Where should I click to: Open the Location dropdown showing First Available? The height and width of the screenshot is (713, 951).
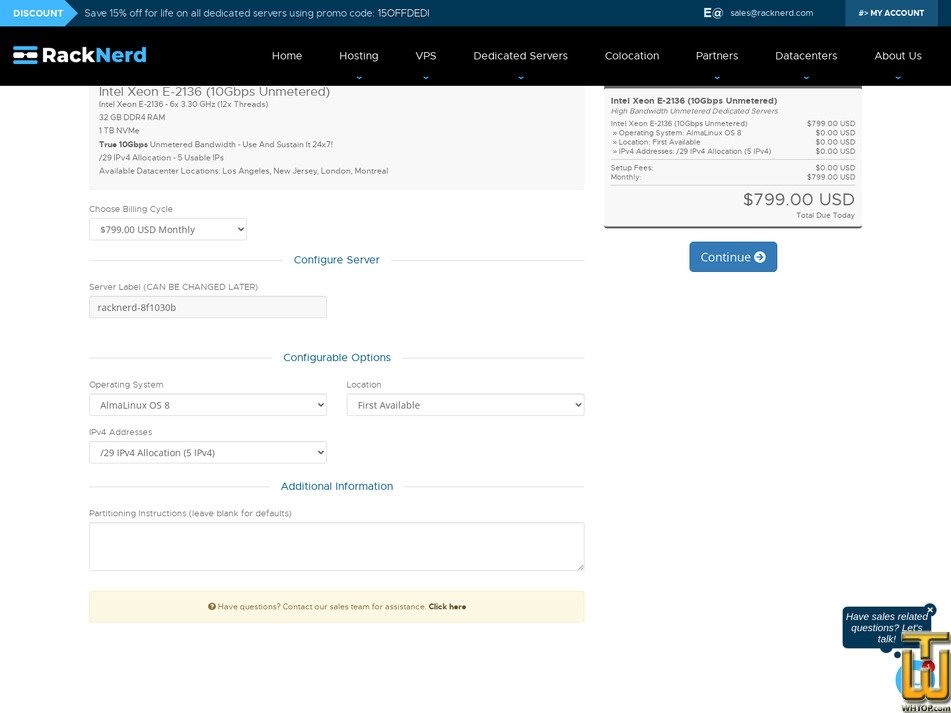click(x=464, y=405)
